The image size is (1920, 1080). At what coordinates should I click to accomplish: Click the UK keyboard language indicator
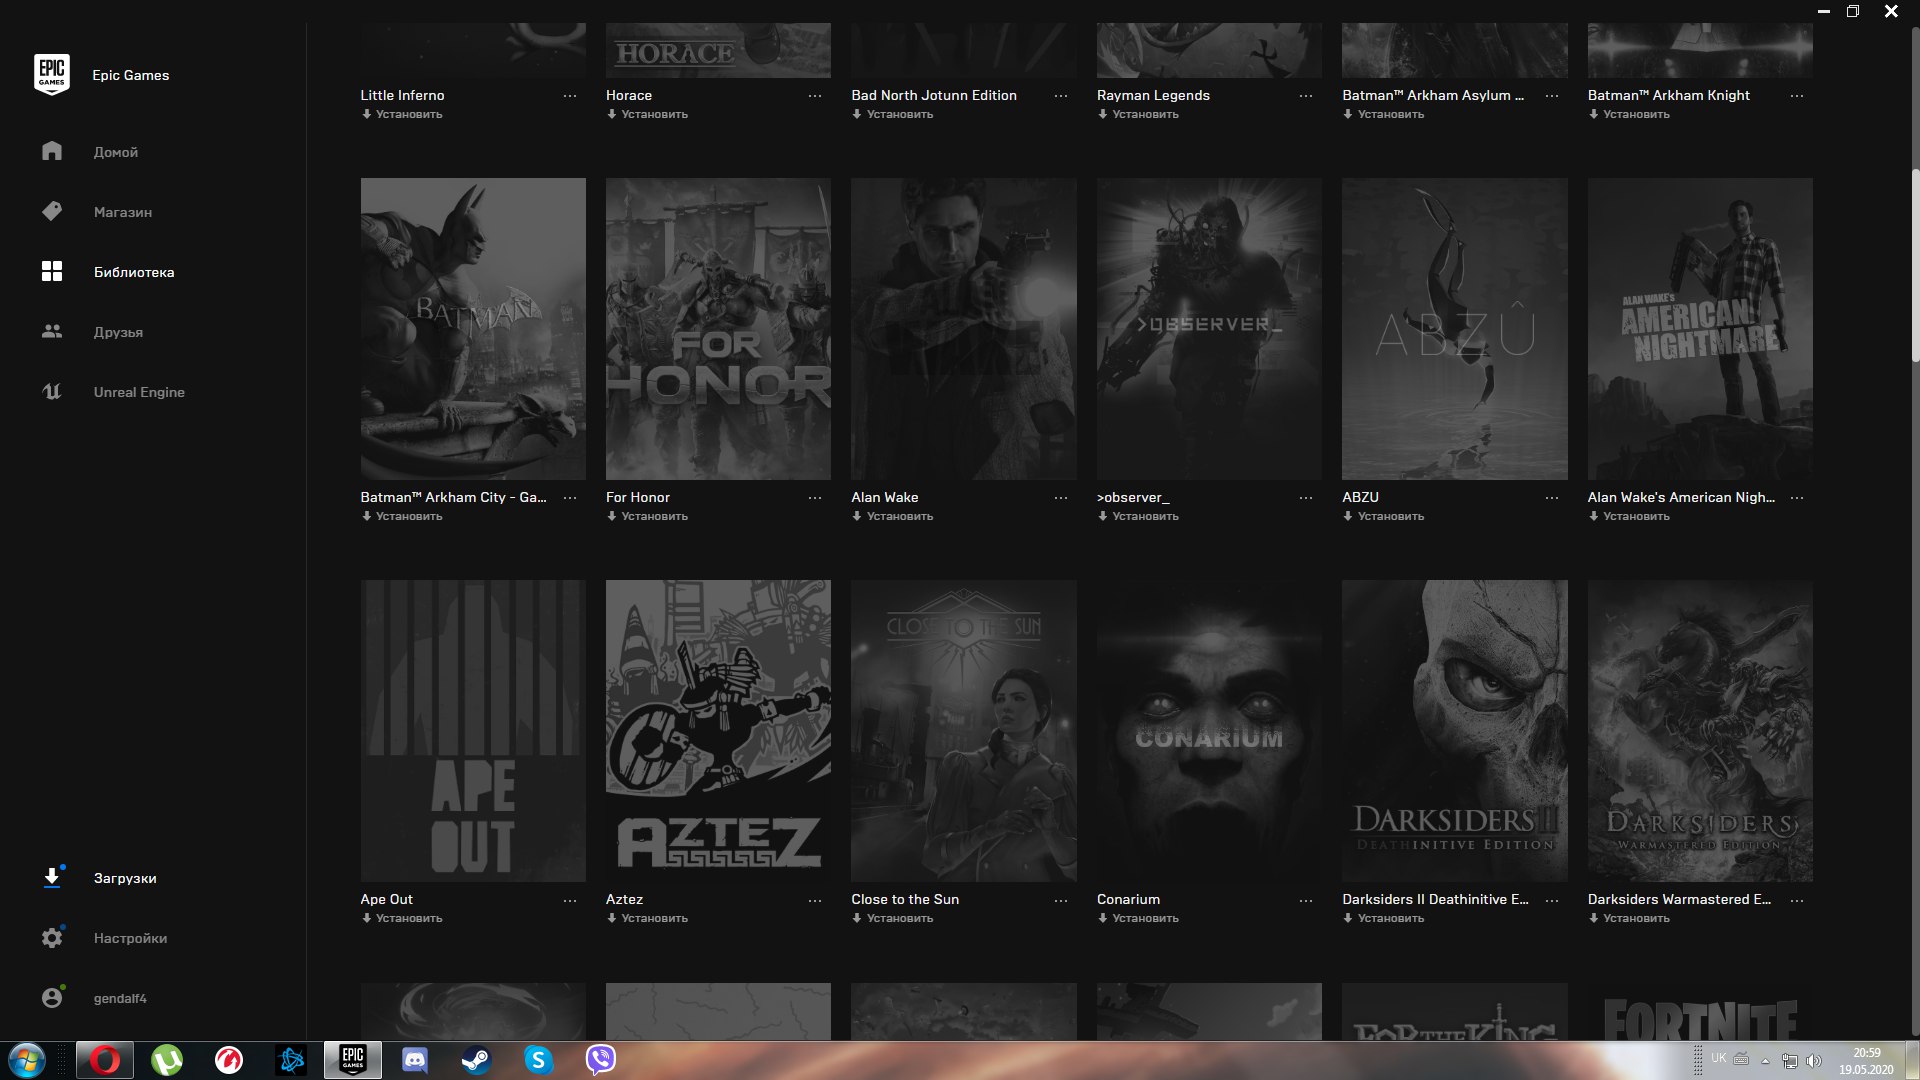(x=1718, y=1058)
